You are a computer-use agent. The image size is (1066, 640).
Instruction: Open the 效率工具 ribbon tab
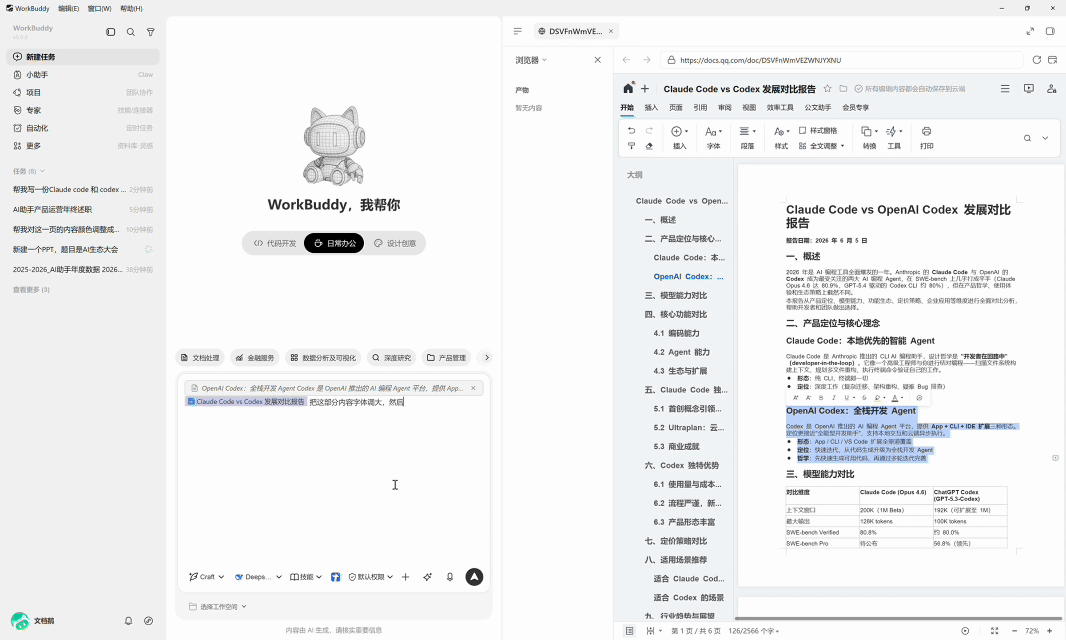(780, 107)
